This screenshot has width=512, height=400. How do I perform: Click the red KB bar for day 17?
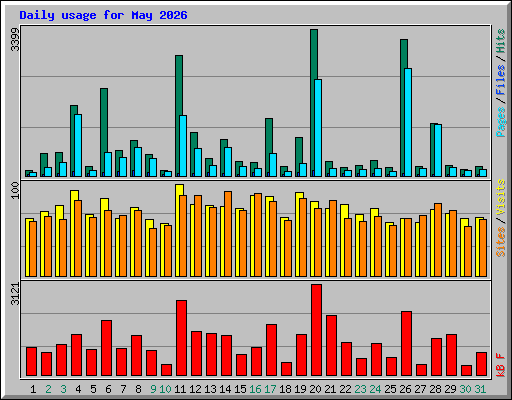tap(271, 350)
